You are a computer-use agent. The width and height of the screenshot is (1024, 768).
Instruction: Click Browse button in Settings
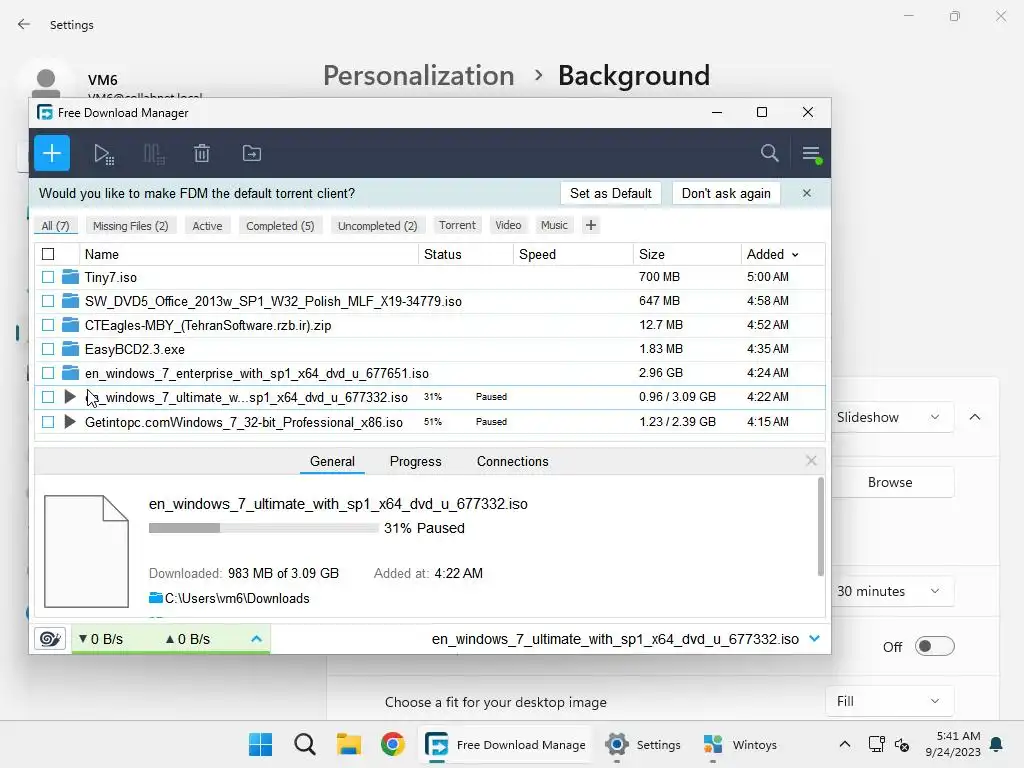click(x=889, y=482)
